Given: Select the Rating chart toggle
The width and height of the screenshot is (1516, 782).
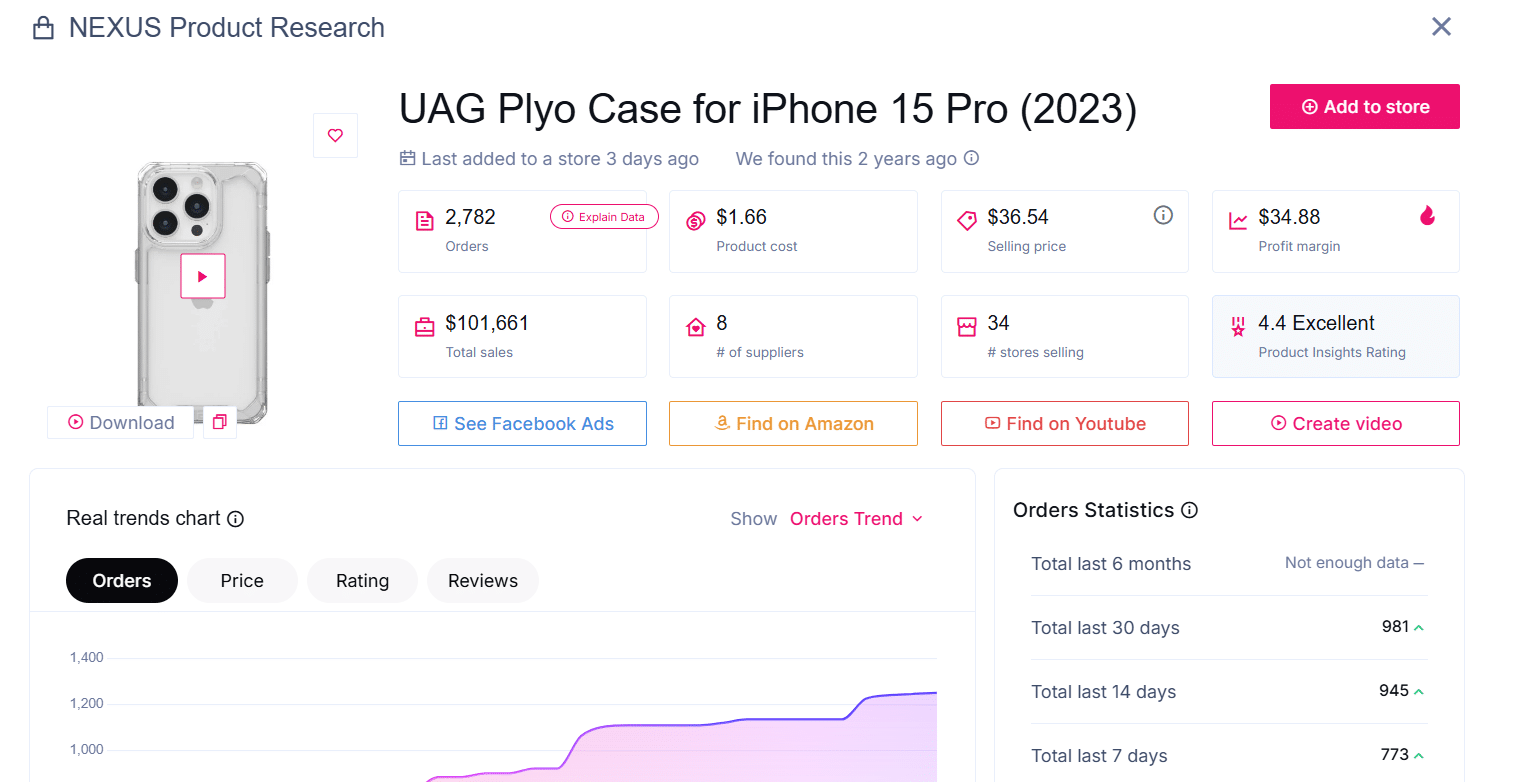Looking at the screenshot, I should 361,580.
